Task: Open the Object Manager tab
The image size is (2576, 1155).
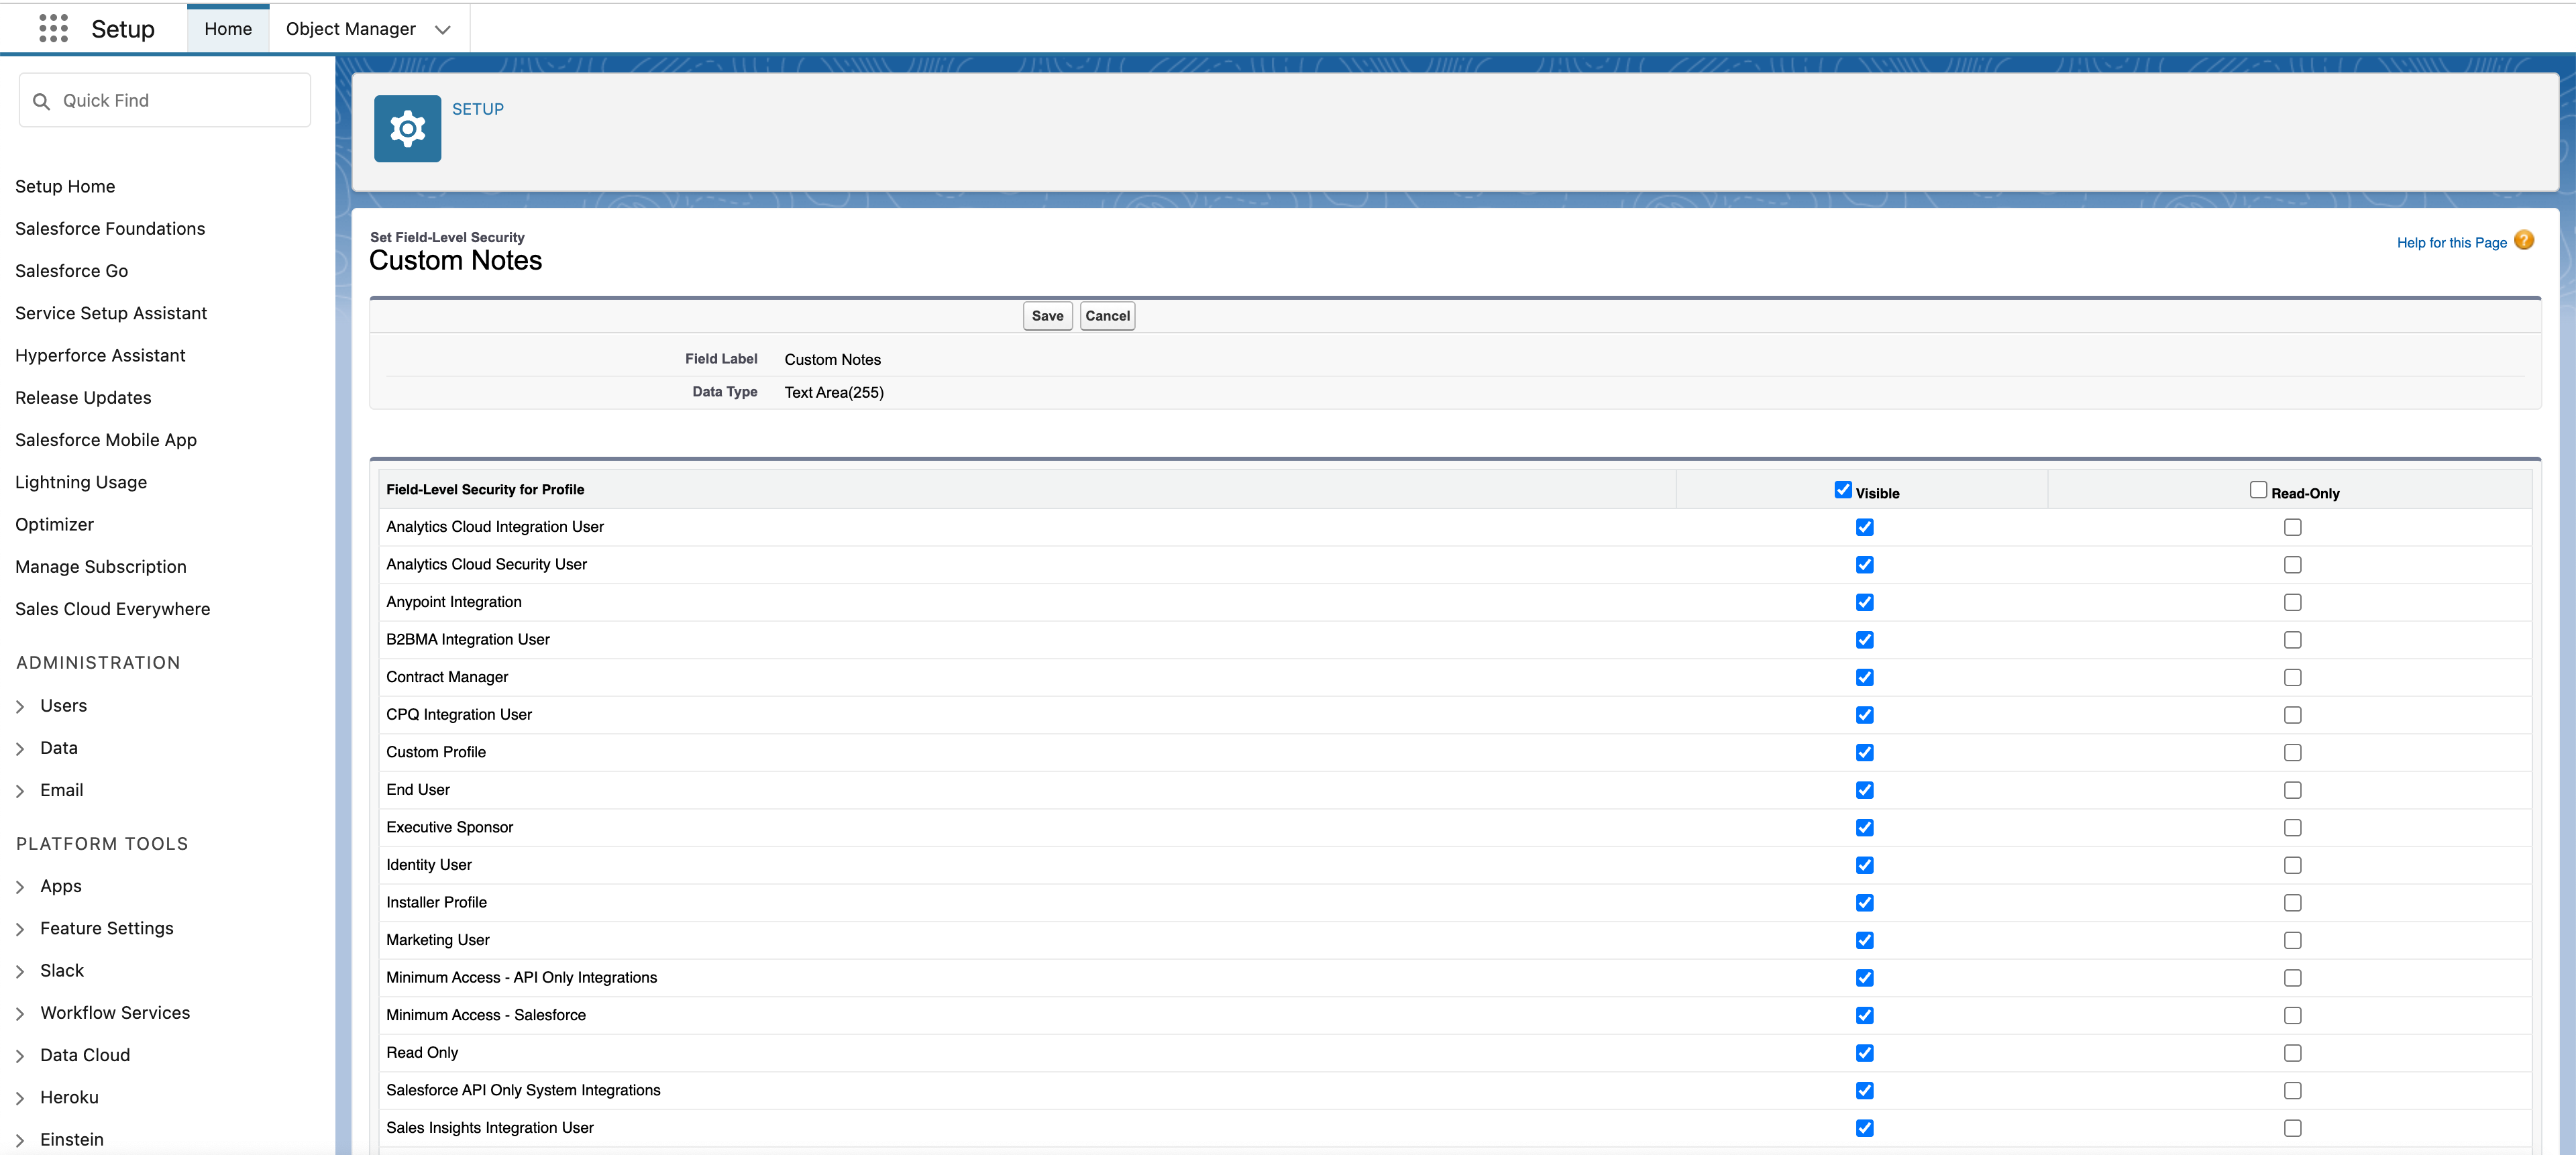Action: click(x=350, y=29)
